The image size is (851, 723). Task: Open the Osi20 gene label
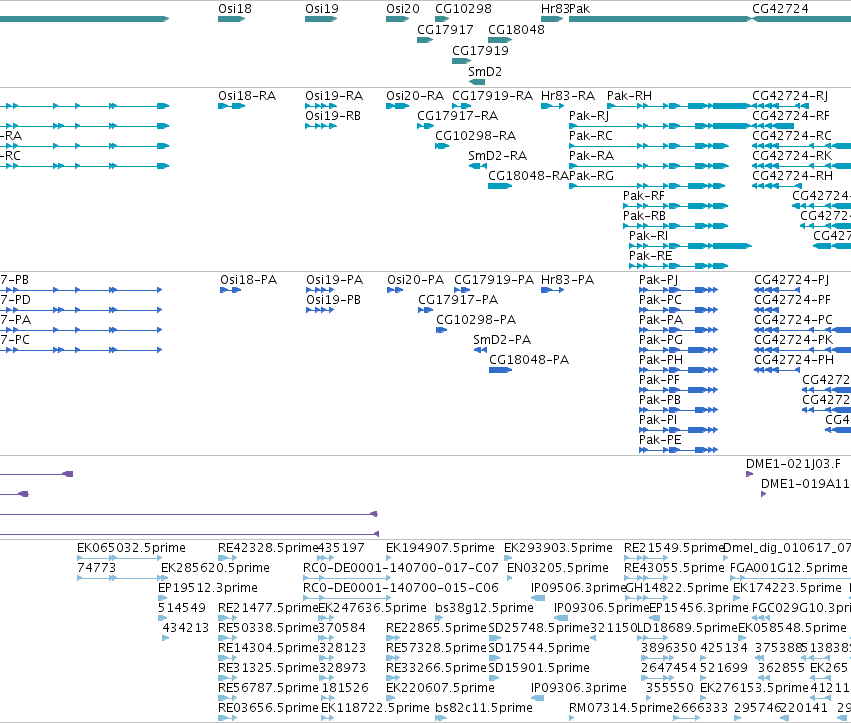[x=403, y=9]
